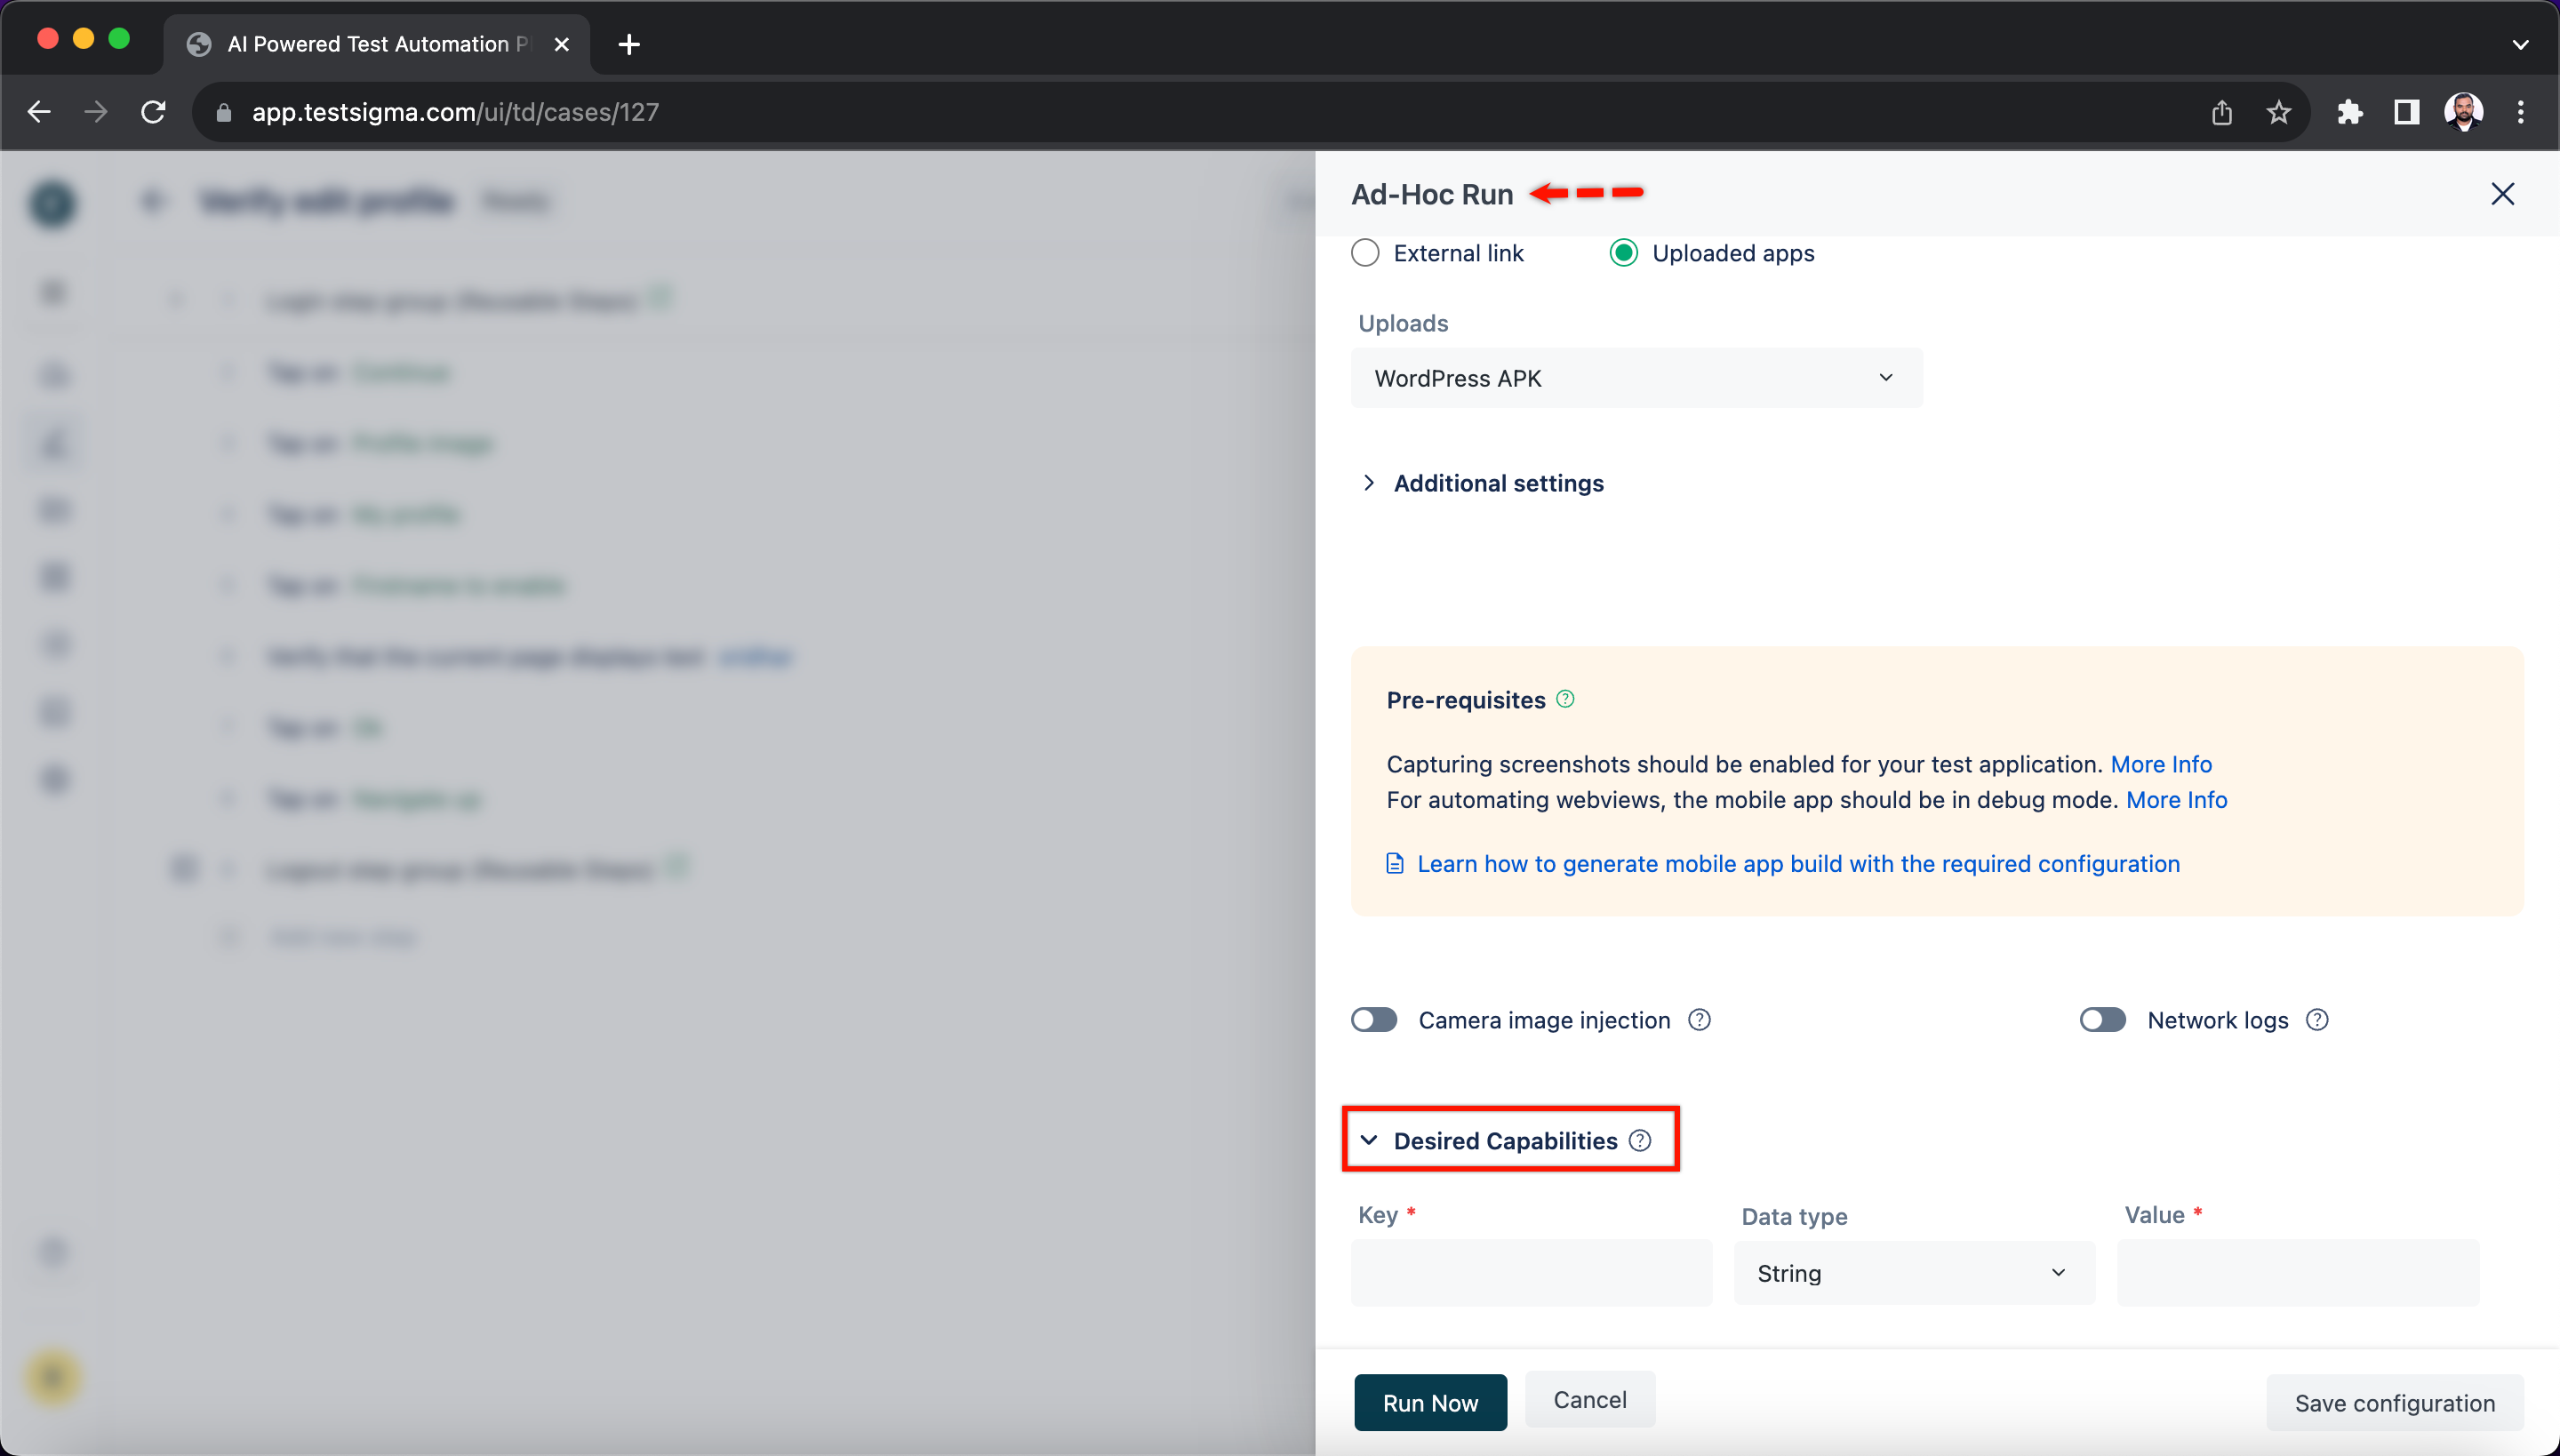Go back with the browser back arrow
2560x1456 pixels.
click(x=39, y=112)
